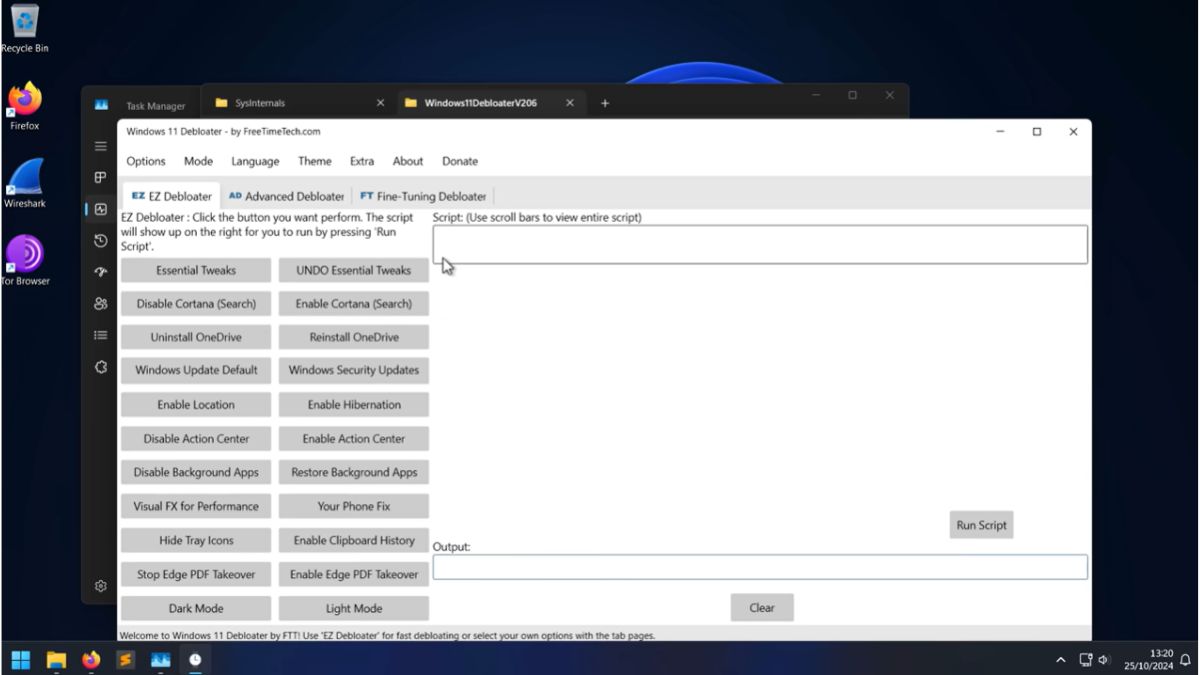Viewport: 1200px width, 675px height.
Task: Open Processes page in Task Manager sidebar
Action: [x=100, y=177]
